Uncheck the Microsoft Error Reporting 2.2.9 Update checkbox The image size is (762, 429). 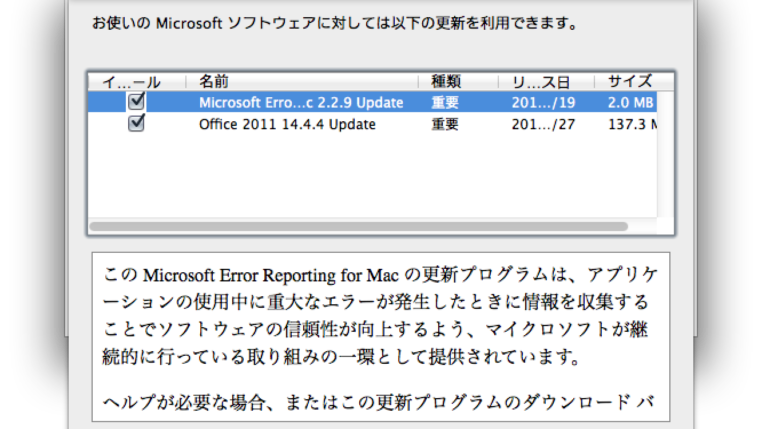tap(136, 102)
